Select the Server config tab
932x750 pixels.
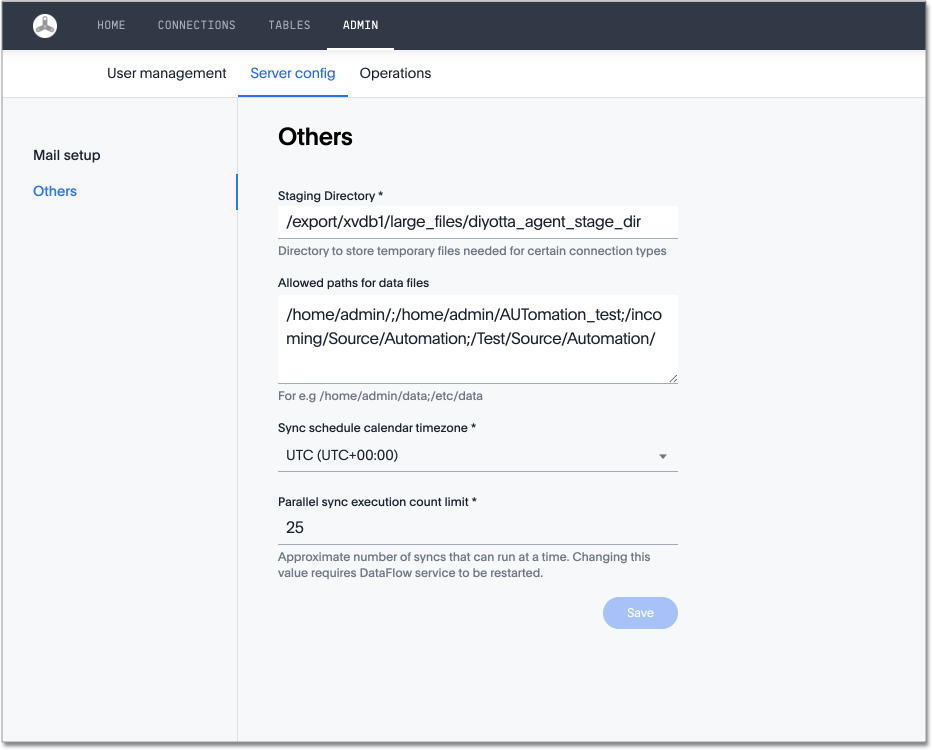tap(293, 73)
